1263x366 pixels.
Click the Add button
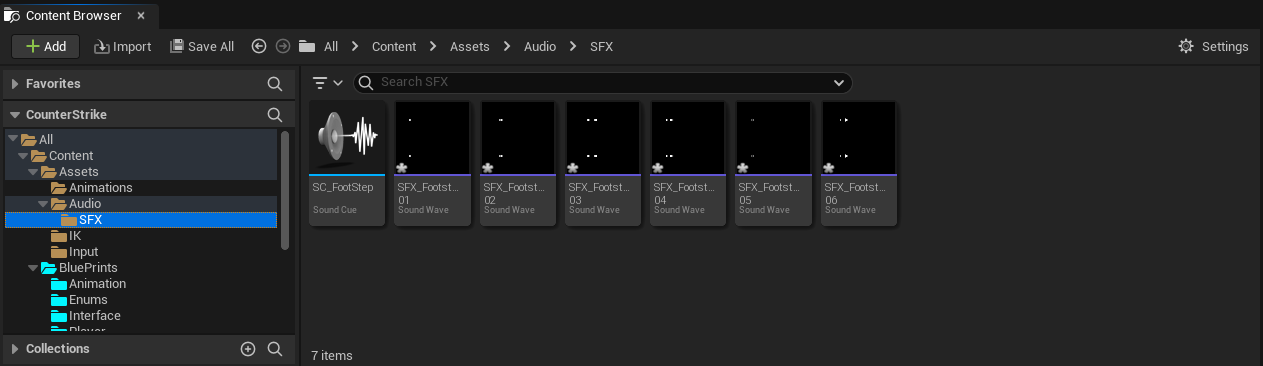45,46
